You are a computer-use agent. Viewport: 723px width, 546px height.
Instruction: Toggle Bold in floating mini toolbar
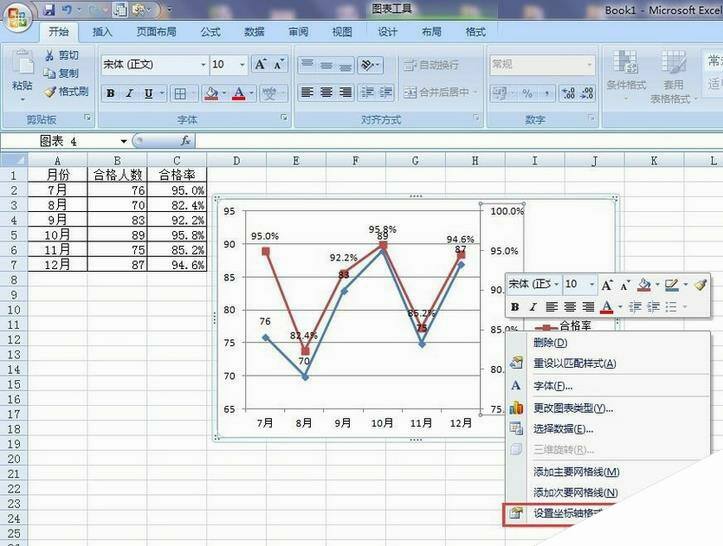pyautogui.click(x=516, y=307)
